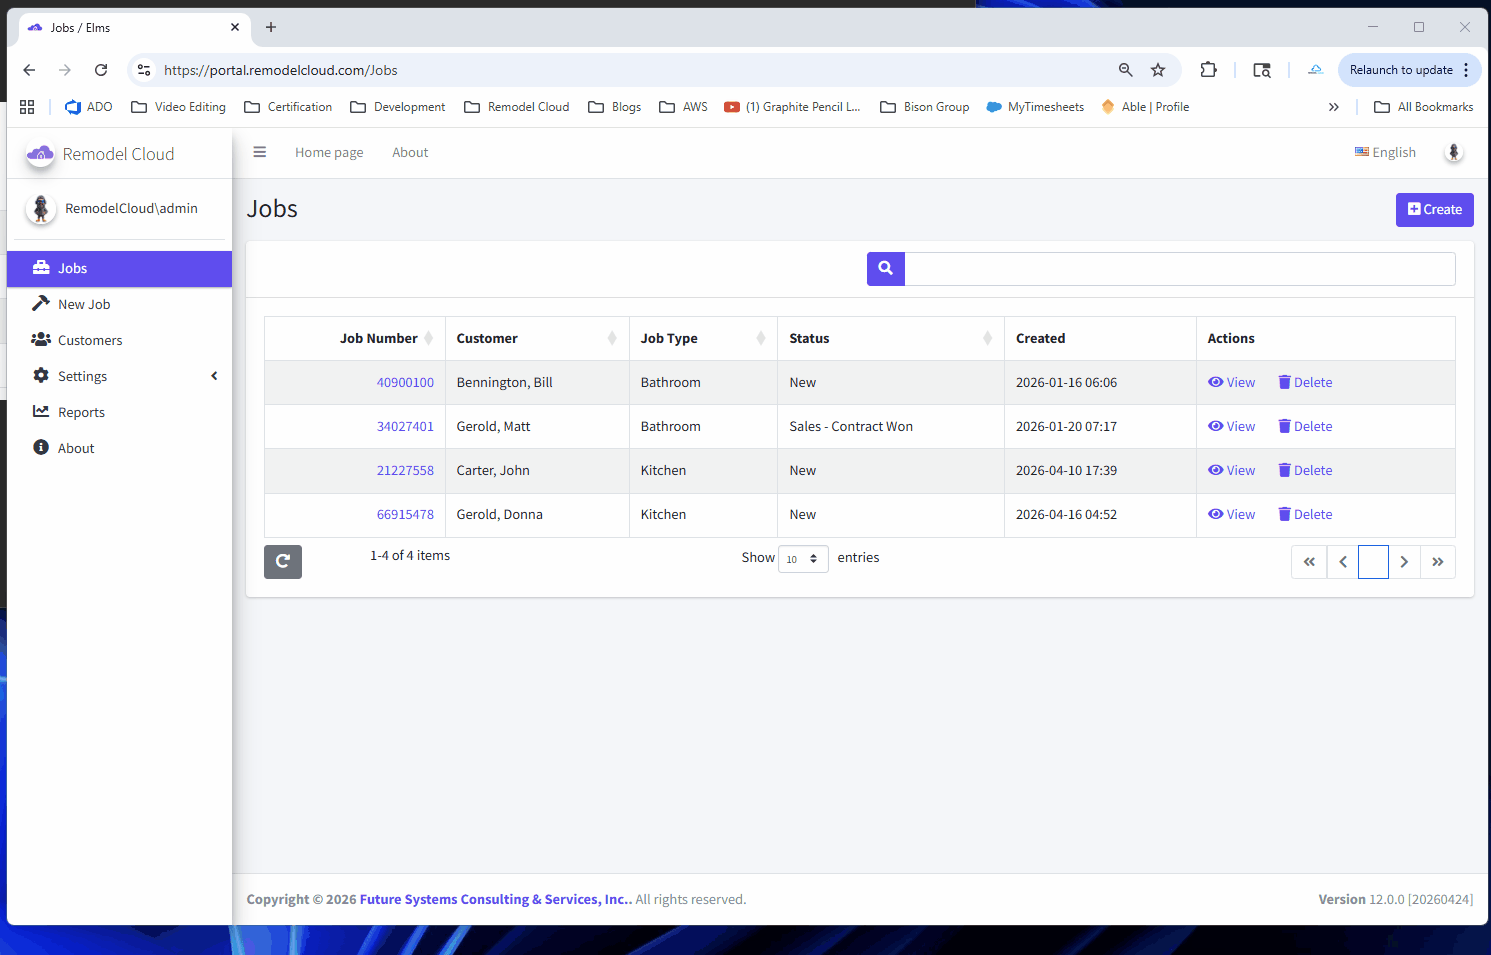Click the purple search magnifier button
This screenshot has width=1491, height=955.
click(885, 268)
